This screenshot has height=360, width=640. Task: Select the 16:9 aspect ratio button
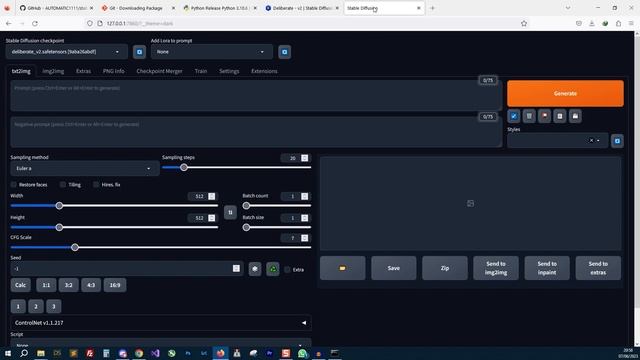click(x=115, y=285)
